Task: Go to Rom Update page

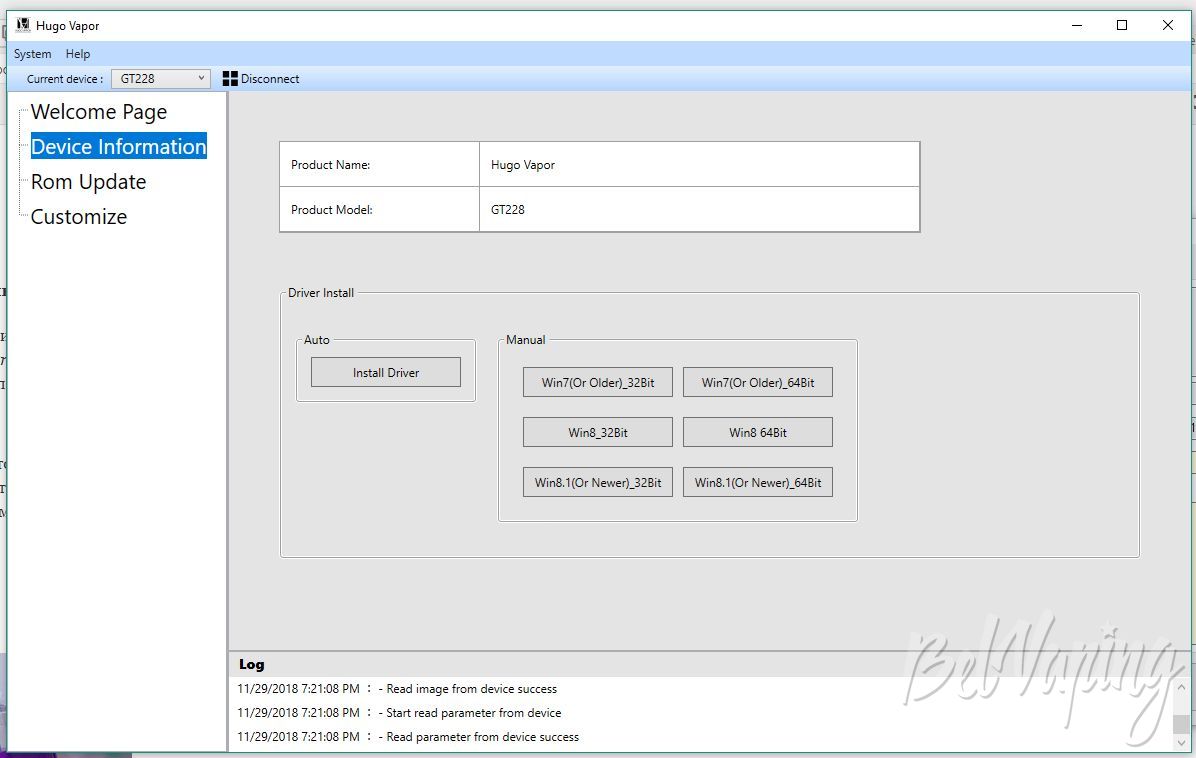Action: [x=88, y=181]
